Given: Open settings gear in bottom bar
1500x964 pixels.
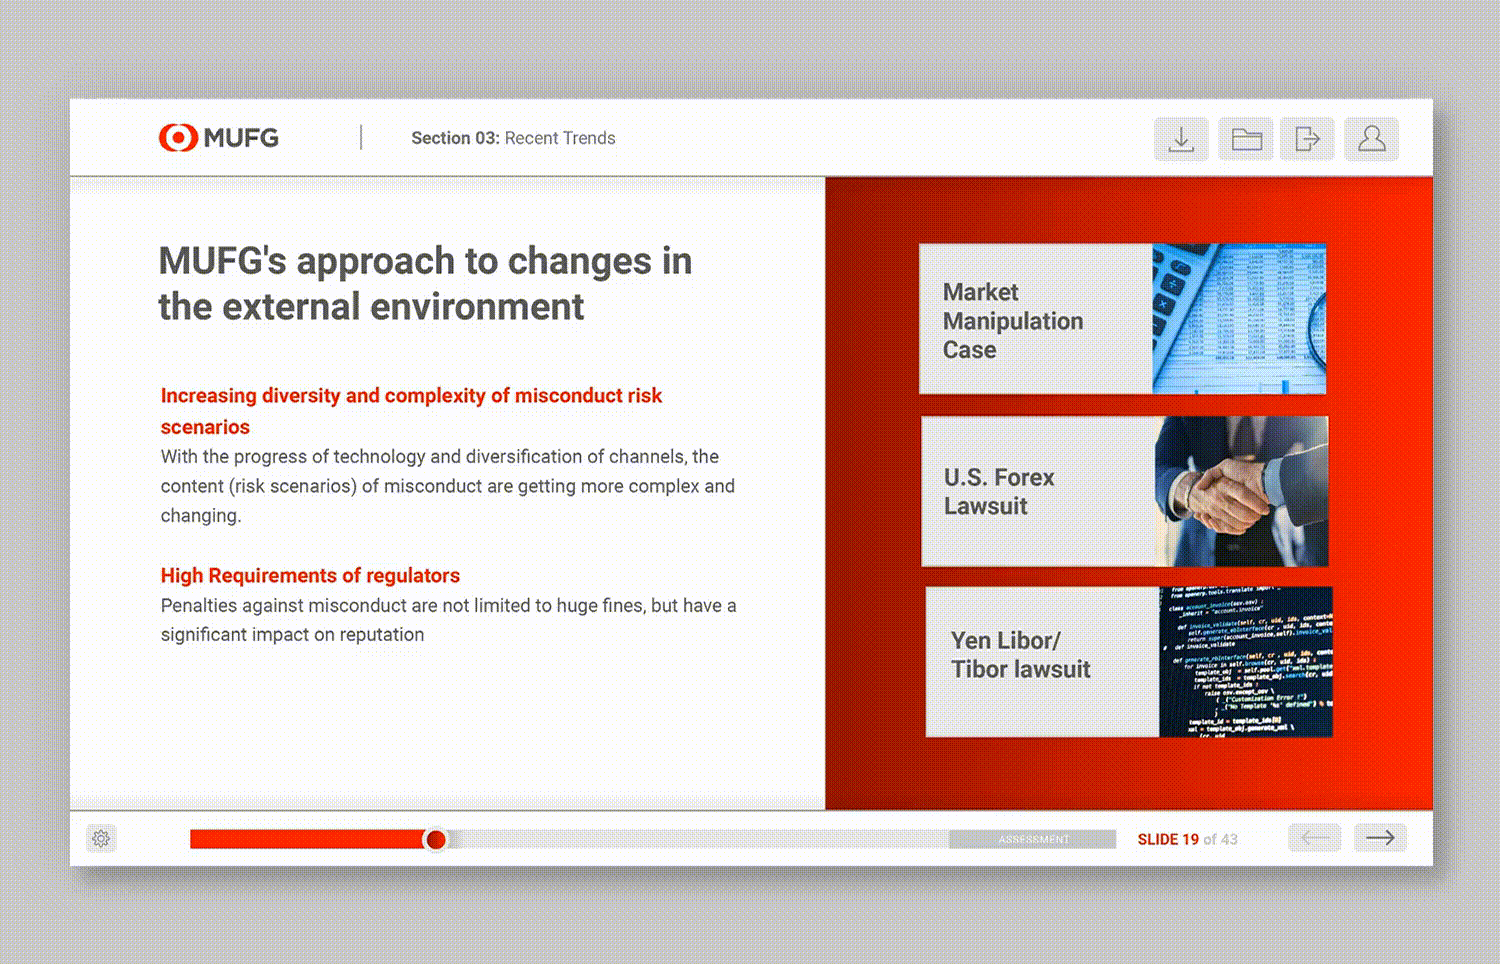Looking at the screenshot, I should 101,839.
